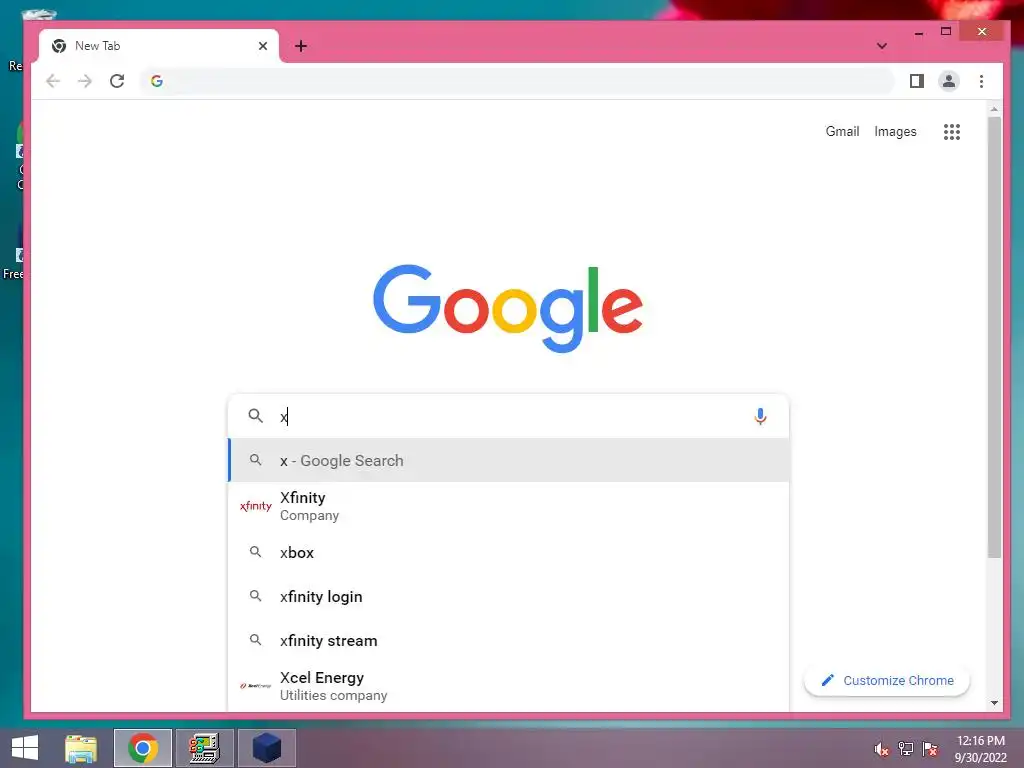The image size is (1024, 768).
Task: Click the Google icon in address bar
Action: [x=157, y=81]
